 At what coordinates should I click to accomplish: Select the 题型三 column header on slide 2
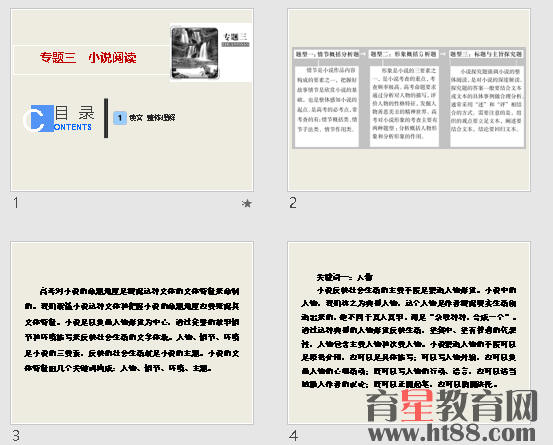click(486, 54)
